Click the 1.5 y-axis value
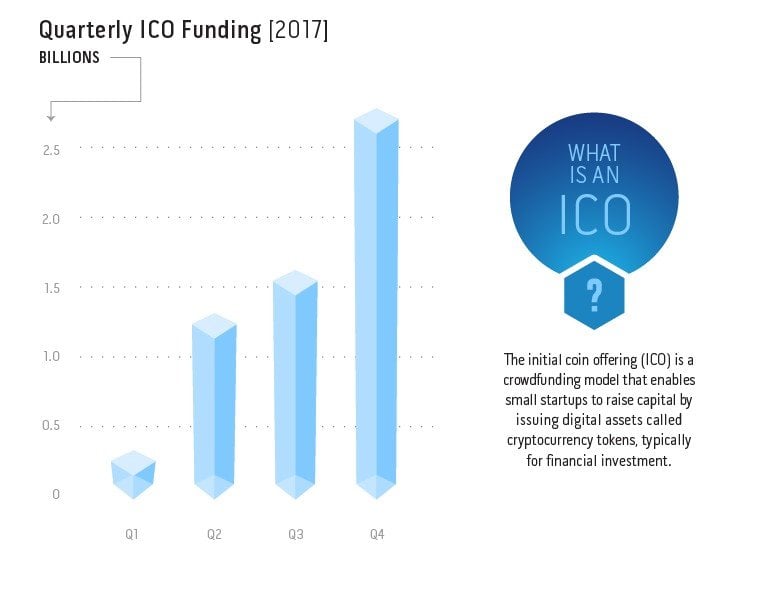 [51, 288]
